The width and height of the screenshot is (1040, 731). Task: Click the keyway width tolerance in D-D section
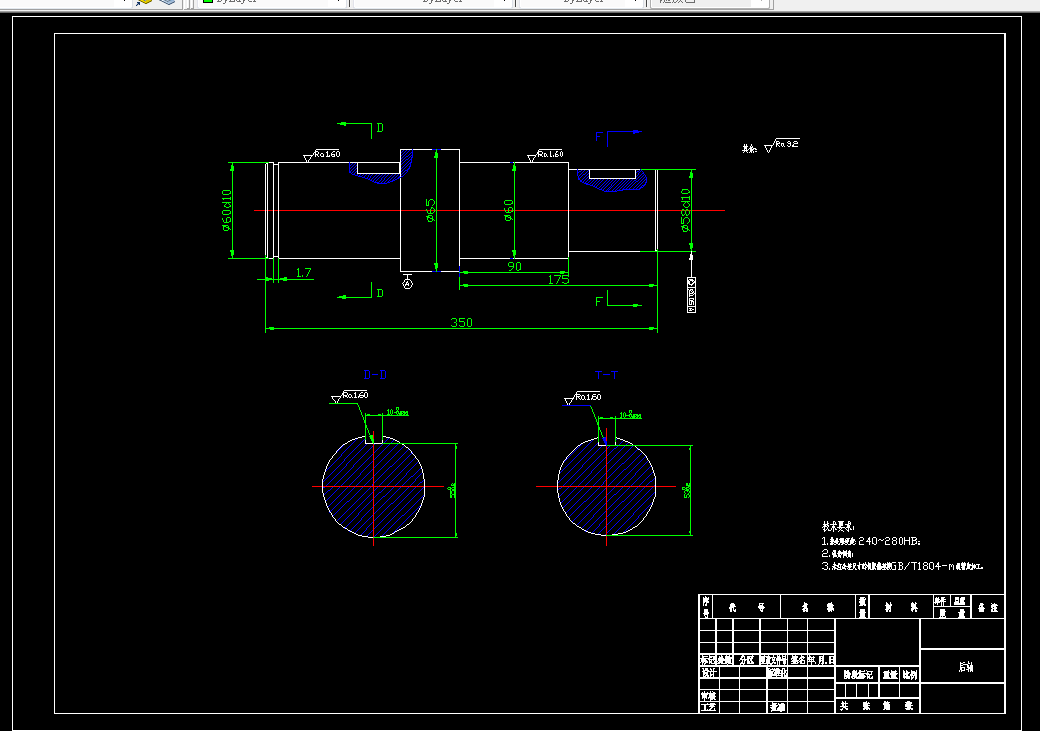click(397, 413)
